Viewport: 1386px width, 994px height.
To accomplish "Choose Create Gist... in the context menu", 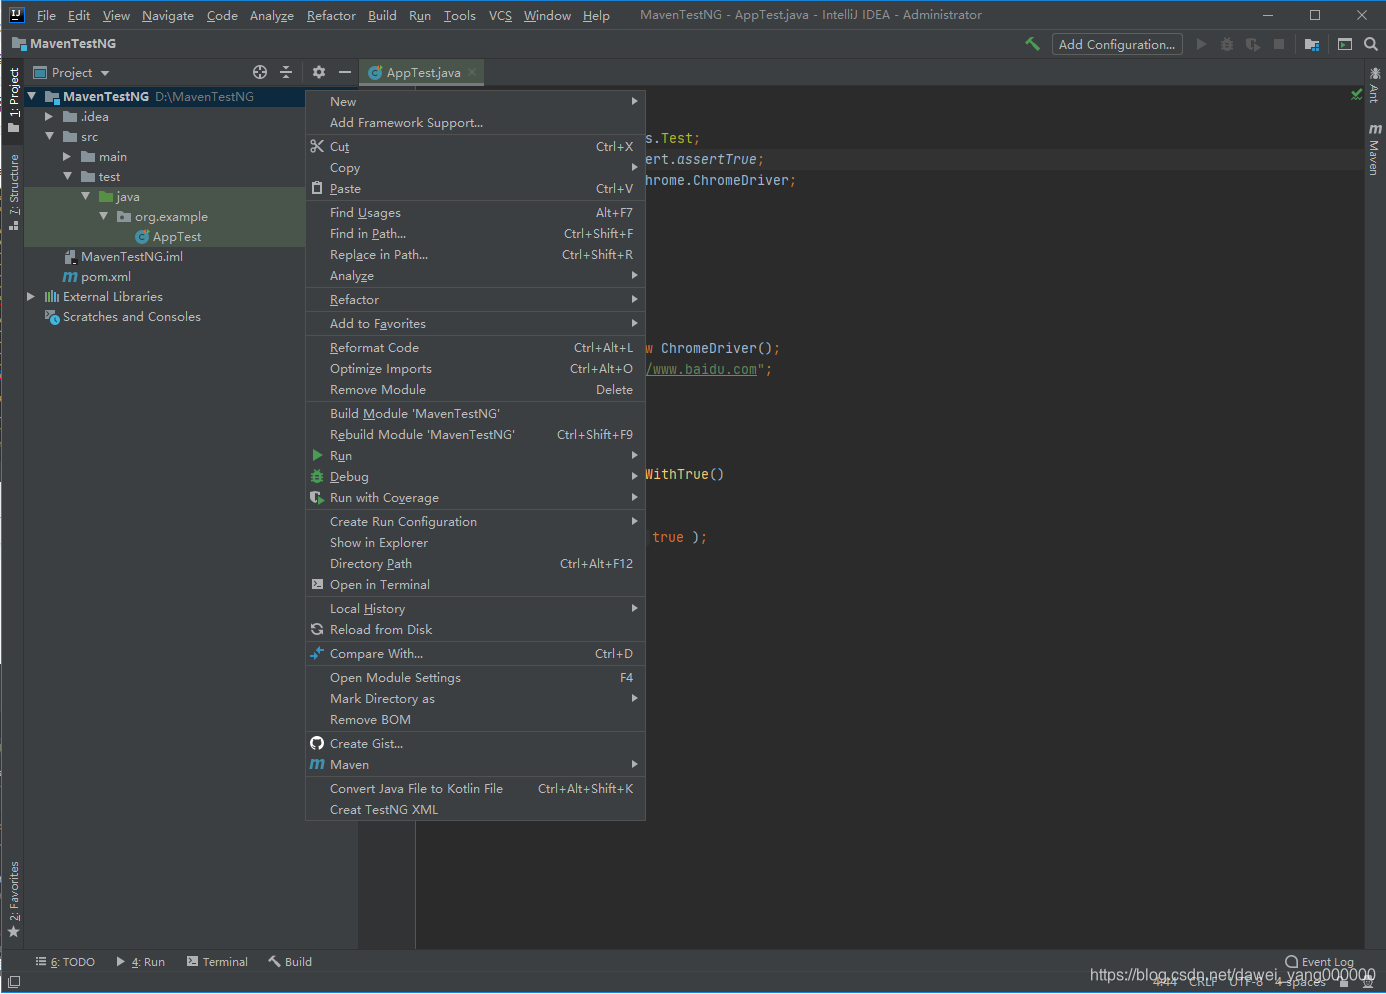I will pos(475,743).
